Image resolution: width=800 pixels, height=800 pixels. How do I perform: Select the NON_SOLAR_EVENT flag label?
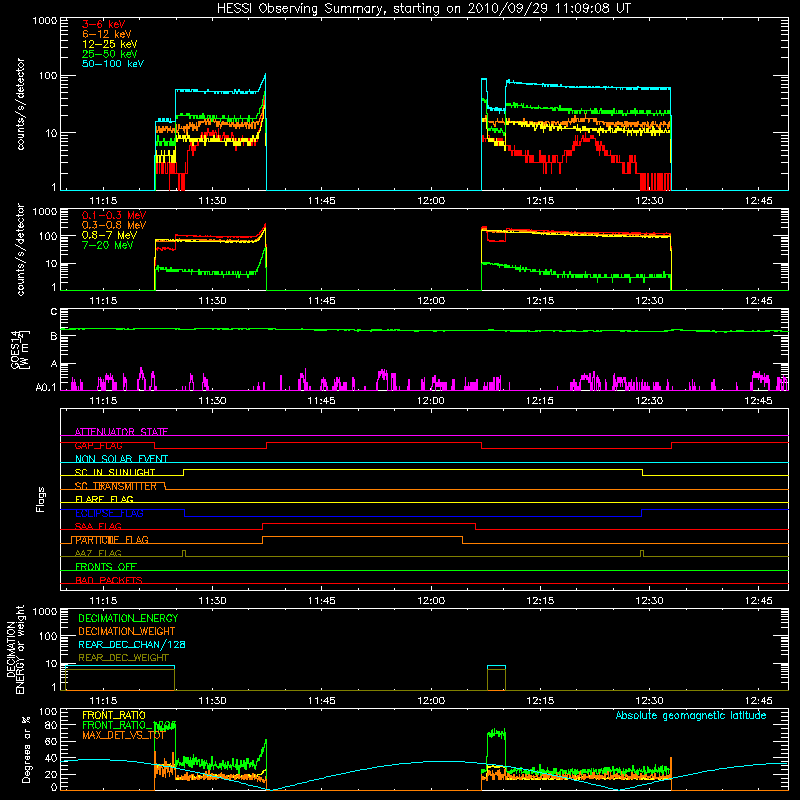coord(121,459)
